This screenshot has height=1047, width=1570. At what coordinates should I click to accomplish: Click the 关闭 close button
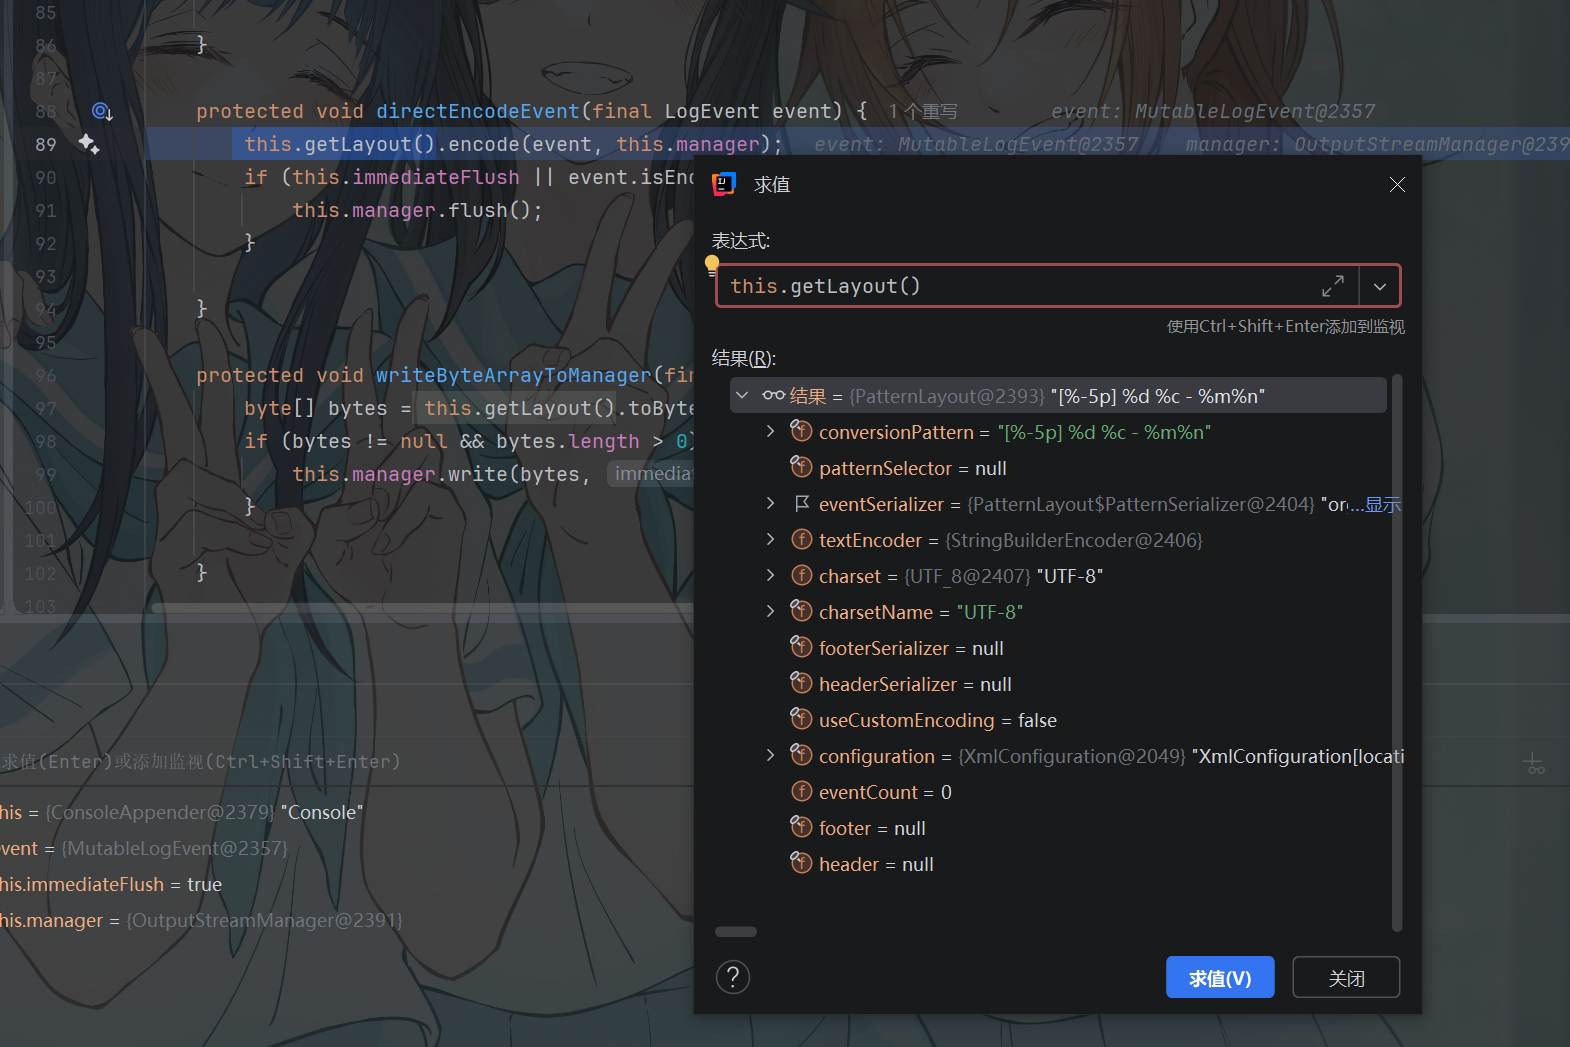click(x=1346, y=977)
